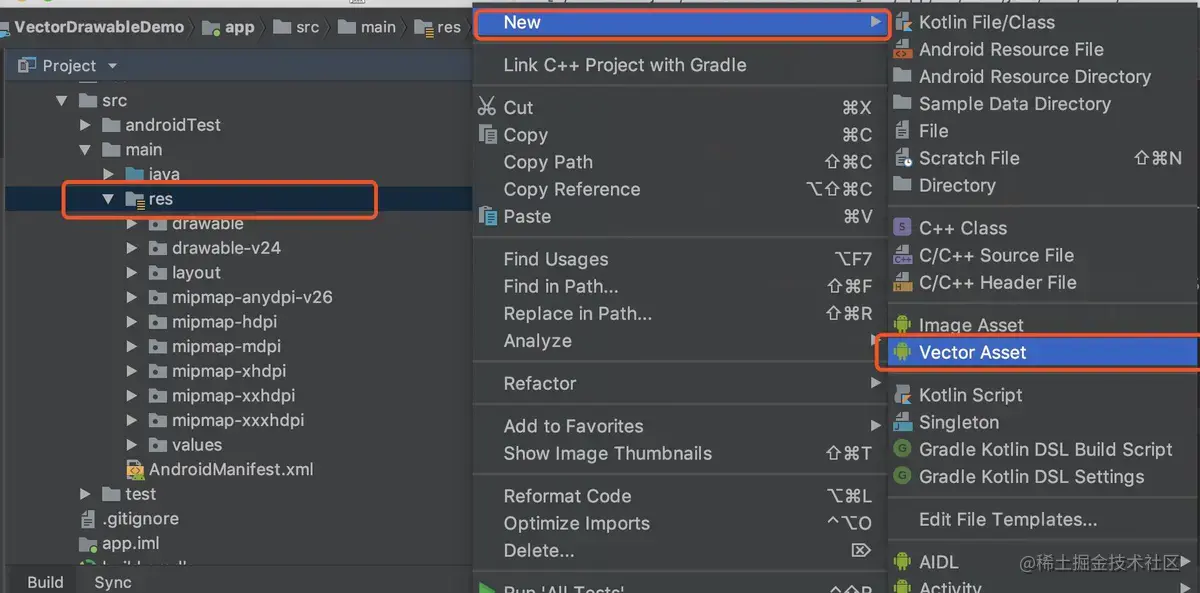Create a new Image Asset
This screenshot has height=593, width=1200.
click(x=971, y=324)
